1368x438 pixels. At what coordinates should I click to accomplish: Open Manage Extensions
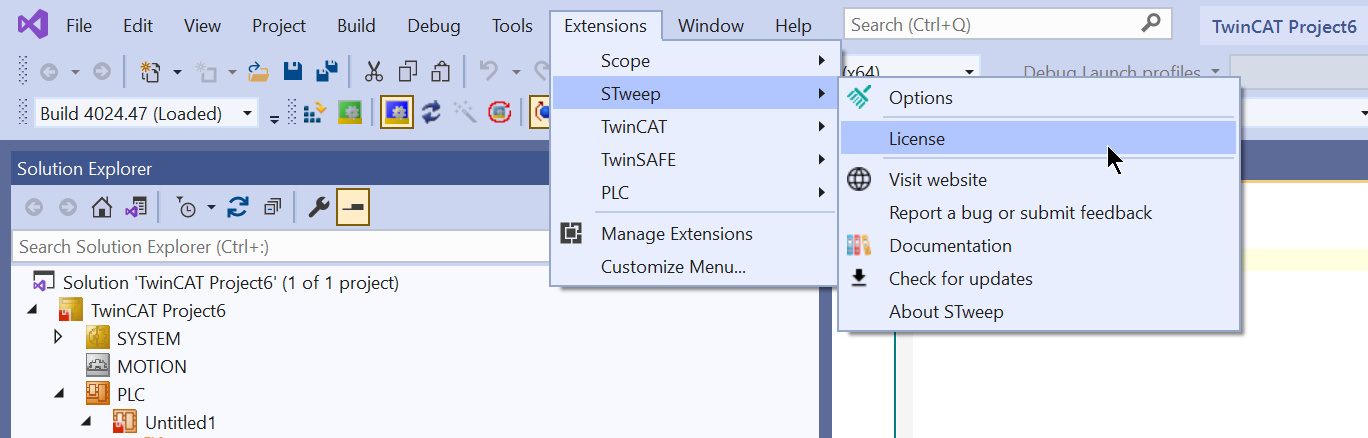pyautogui.click(x=694, y=234)
